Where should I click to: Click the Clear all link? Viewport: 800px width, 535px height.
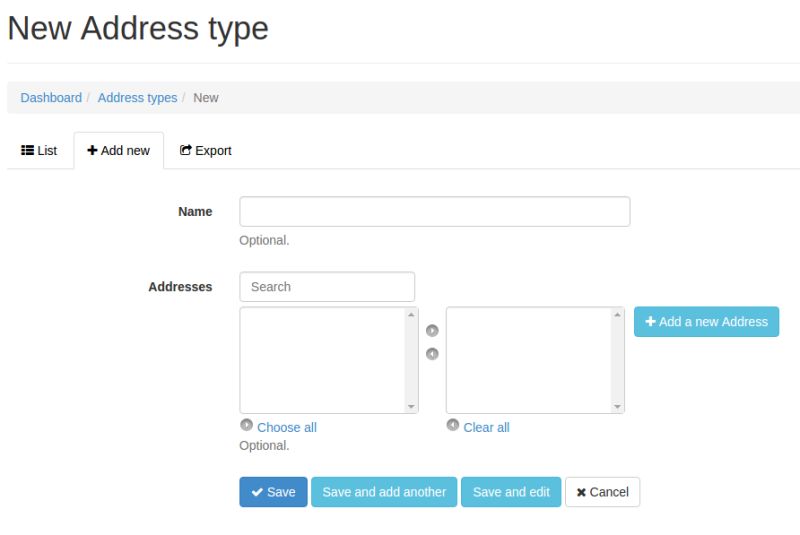(486, 427)
